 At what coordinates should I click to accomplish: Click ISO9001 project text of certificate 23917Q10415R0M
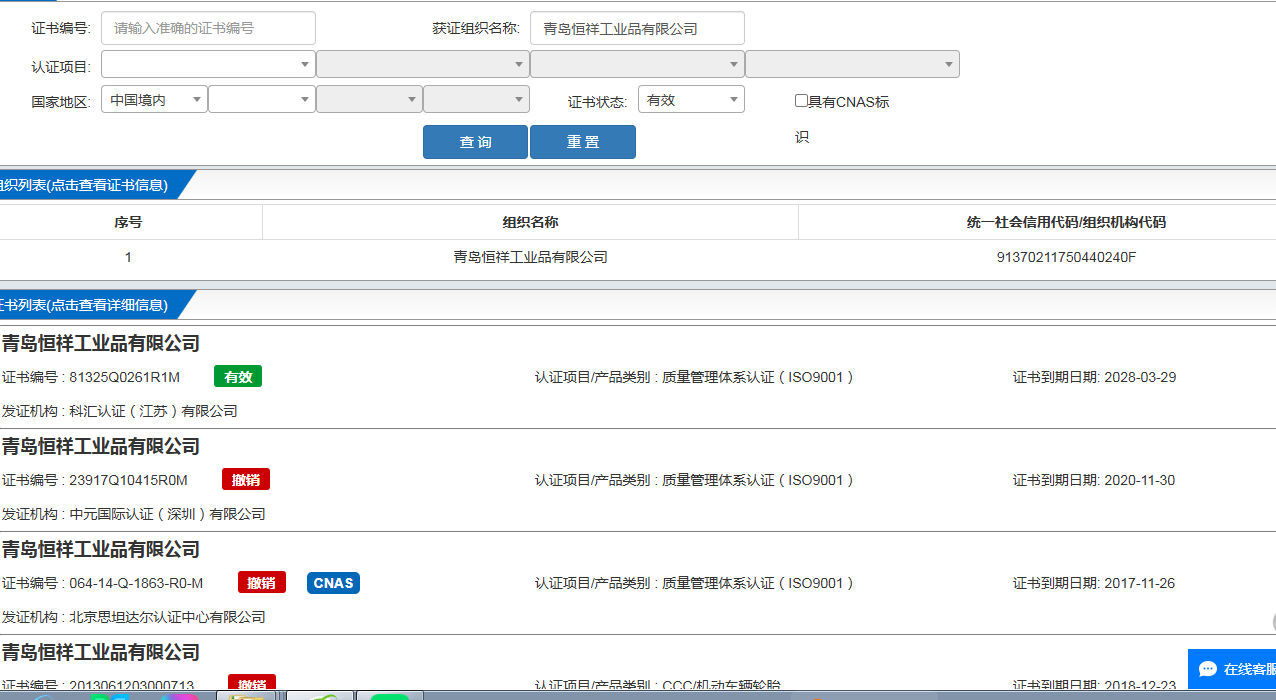point(759,480)
